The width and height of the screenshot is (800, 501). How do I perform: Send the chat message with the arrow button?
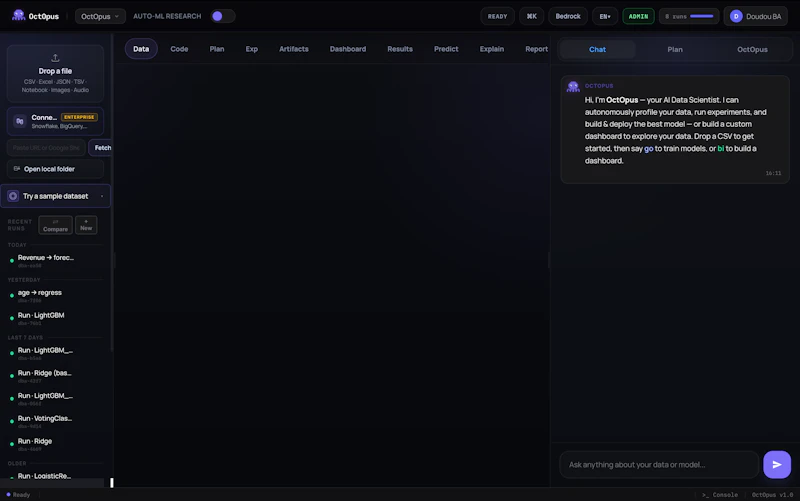[777, 464]
